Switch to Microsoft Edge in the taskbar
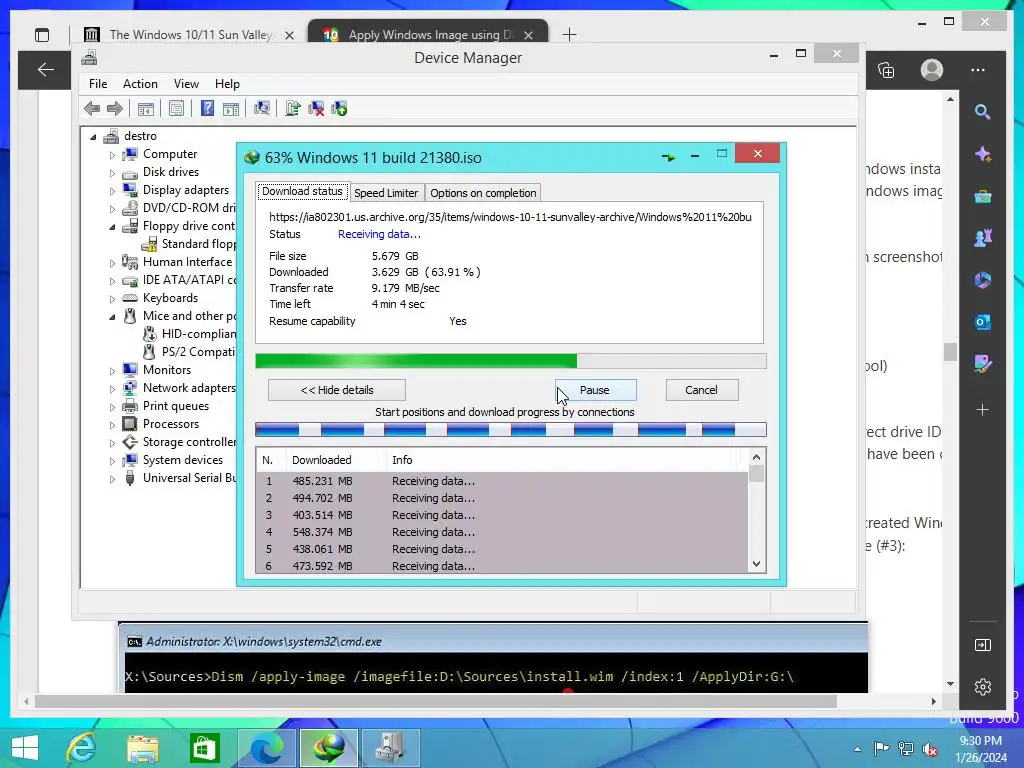This screenshot has width=1024, height=768. coord(266,748)
